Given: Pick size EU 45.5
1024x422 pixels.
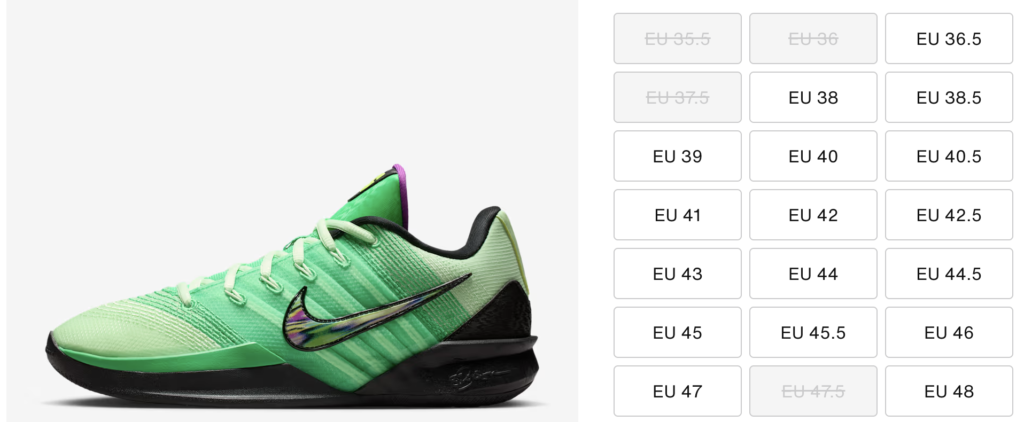Looking at the screenshot, I should pyautogui.click(x=813, y=333).
